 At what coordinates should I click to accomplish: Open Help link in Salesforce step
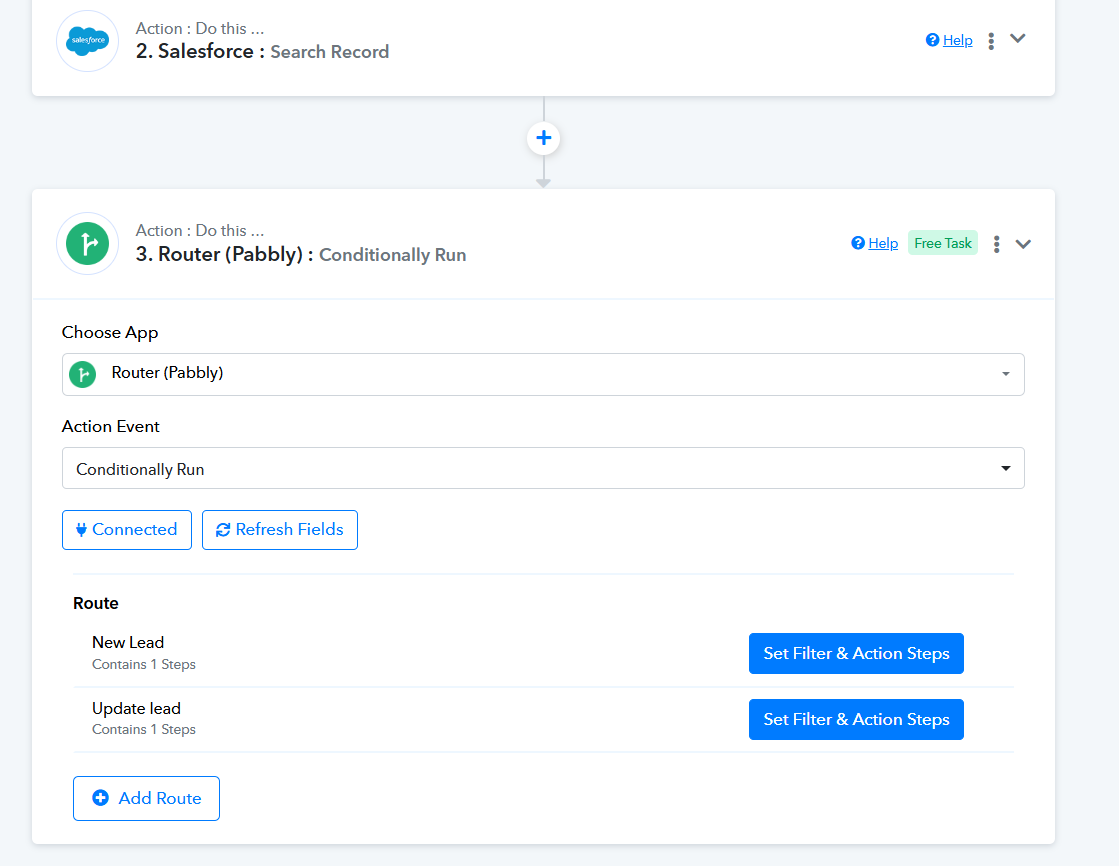957,40
